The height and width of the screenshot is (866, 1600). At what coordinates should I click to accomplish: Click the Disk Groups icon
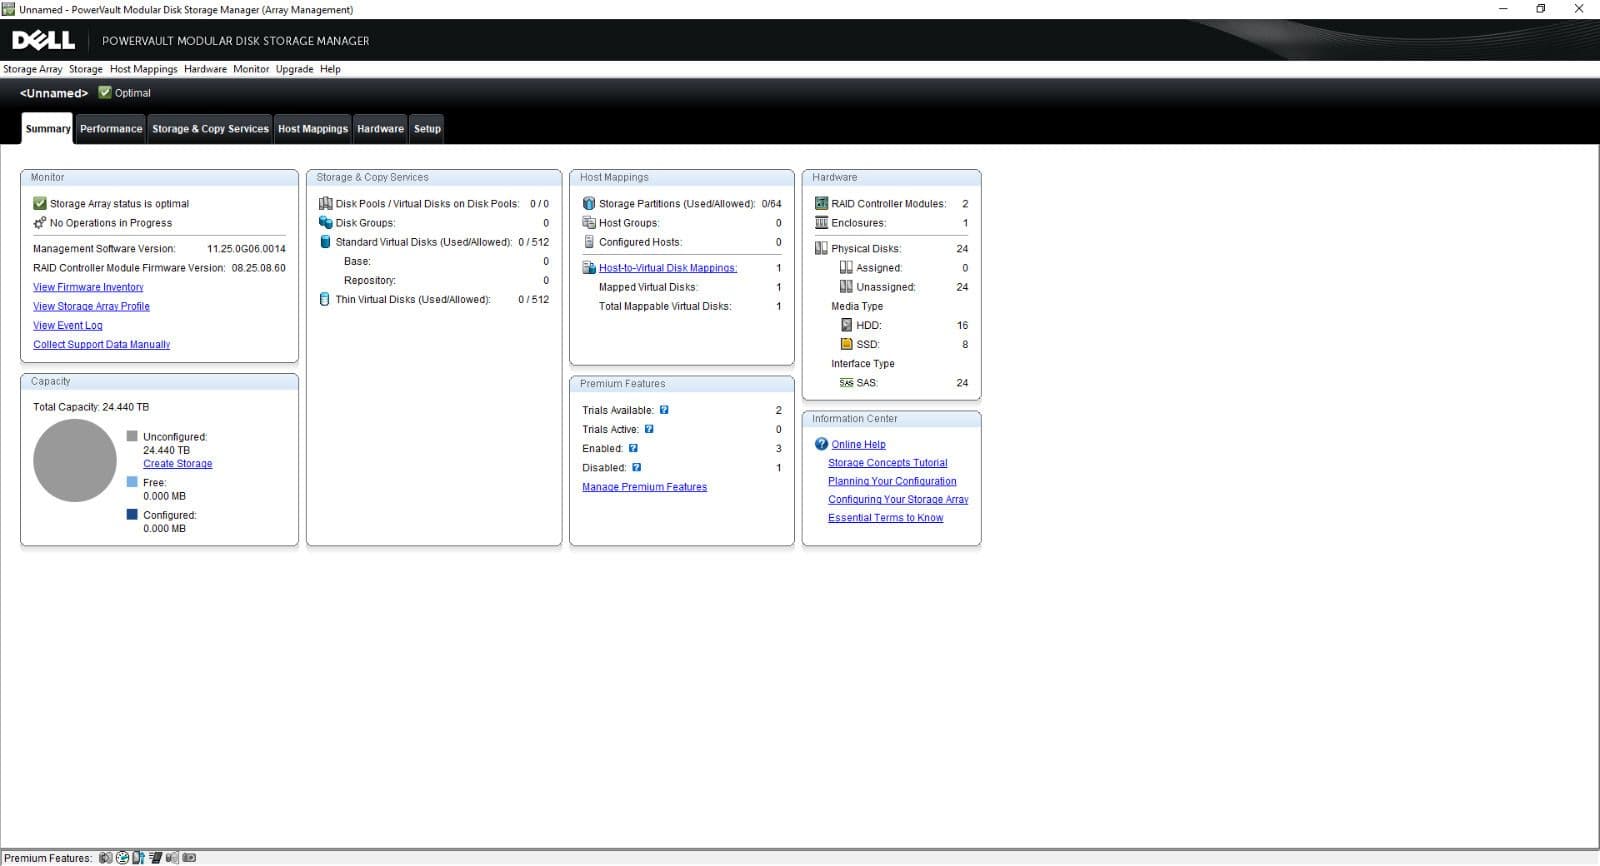325,223
